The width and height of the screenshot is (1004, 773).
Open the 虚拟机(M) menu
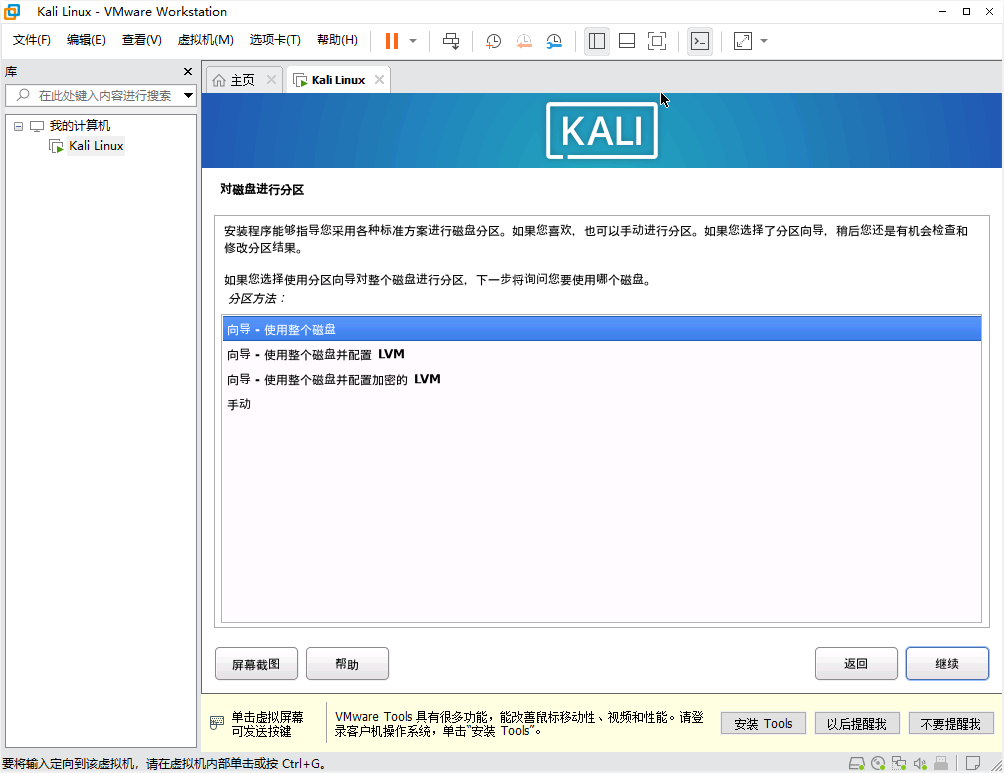tap(205, 40)
